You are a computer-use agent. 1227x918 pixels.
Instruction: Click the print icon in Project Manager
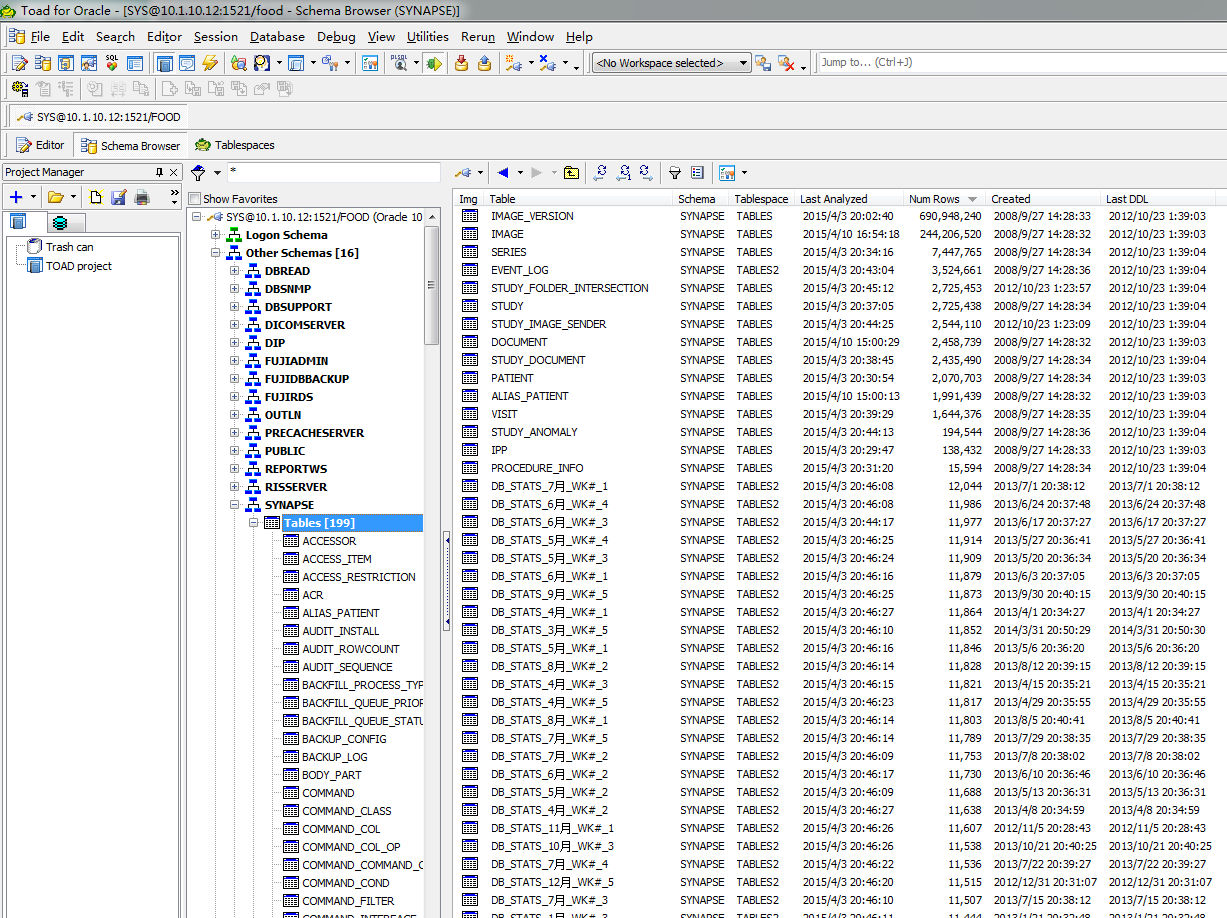point(142,197)
